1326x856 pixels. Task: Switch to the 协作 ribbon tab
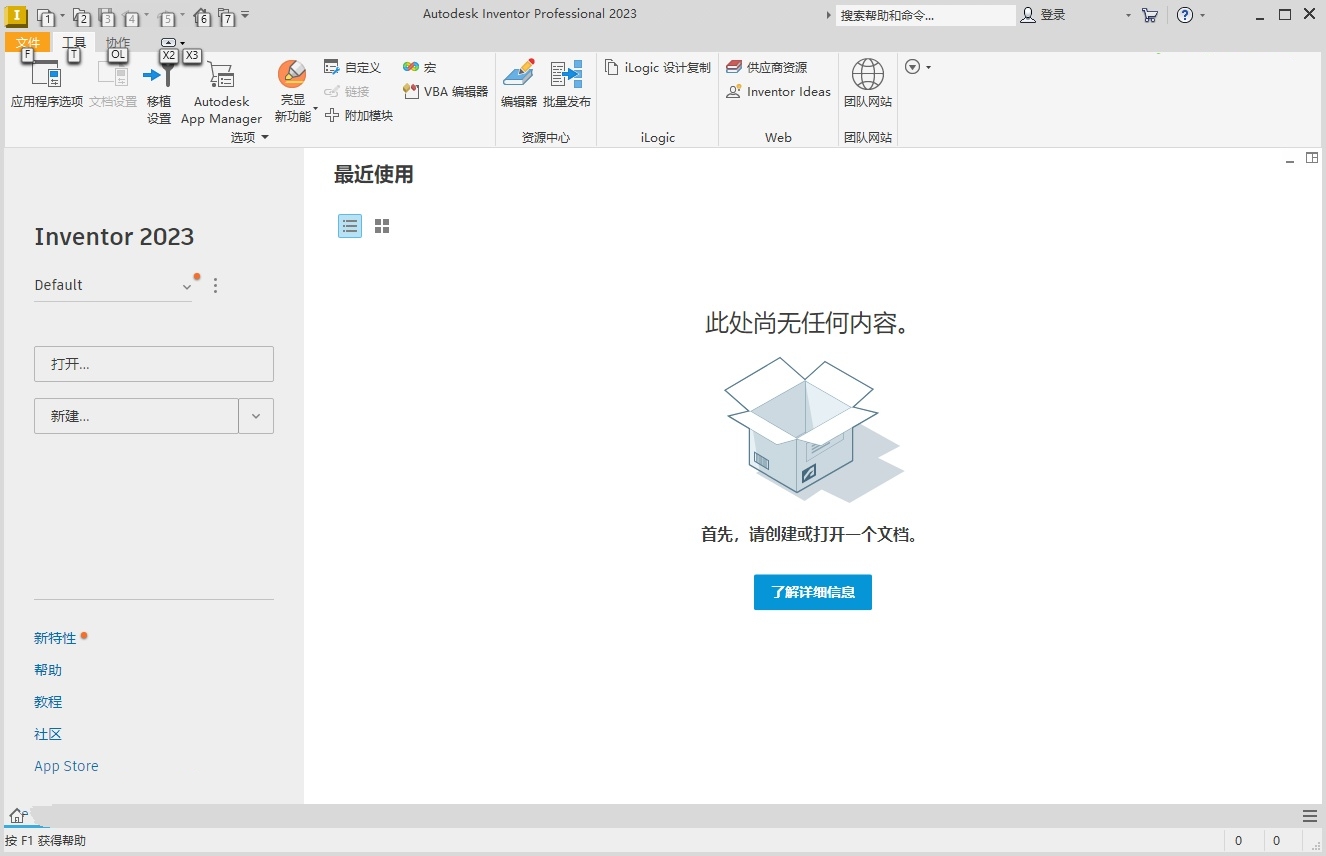click(118, 42)
